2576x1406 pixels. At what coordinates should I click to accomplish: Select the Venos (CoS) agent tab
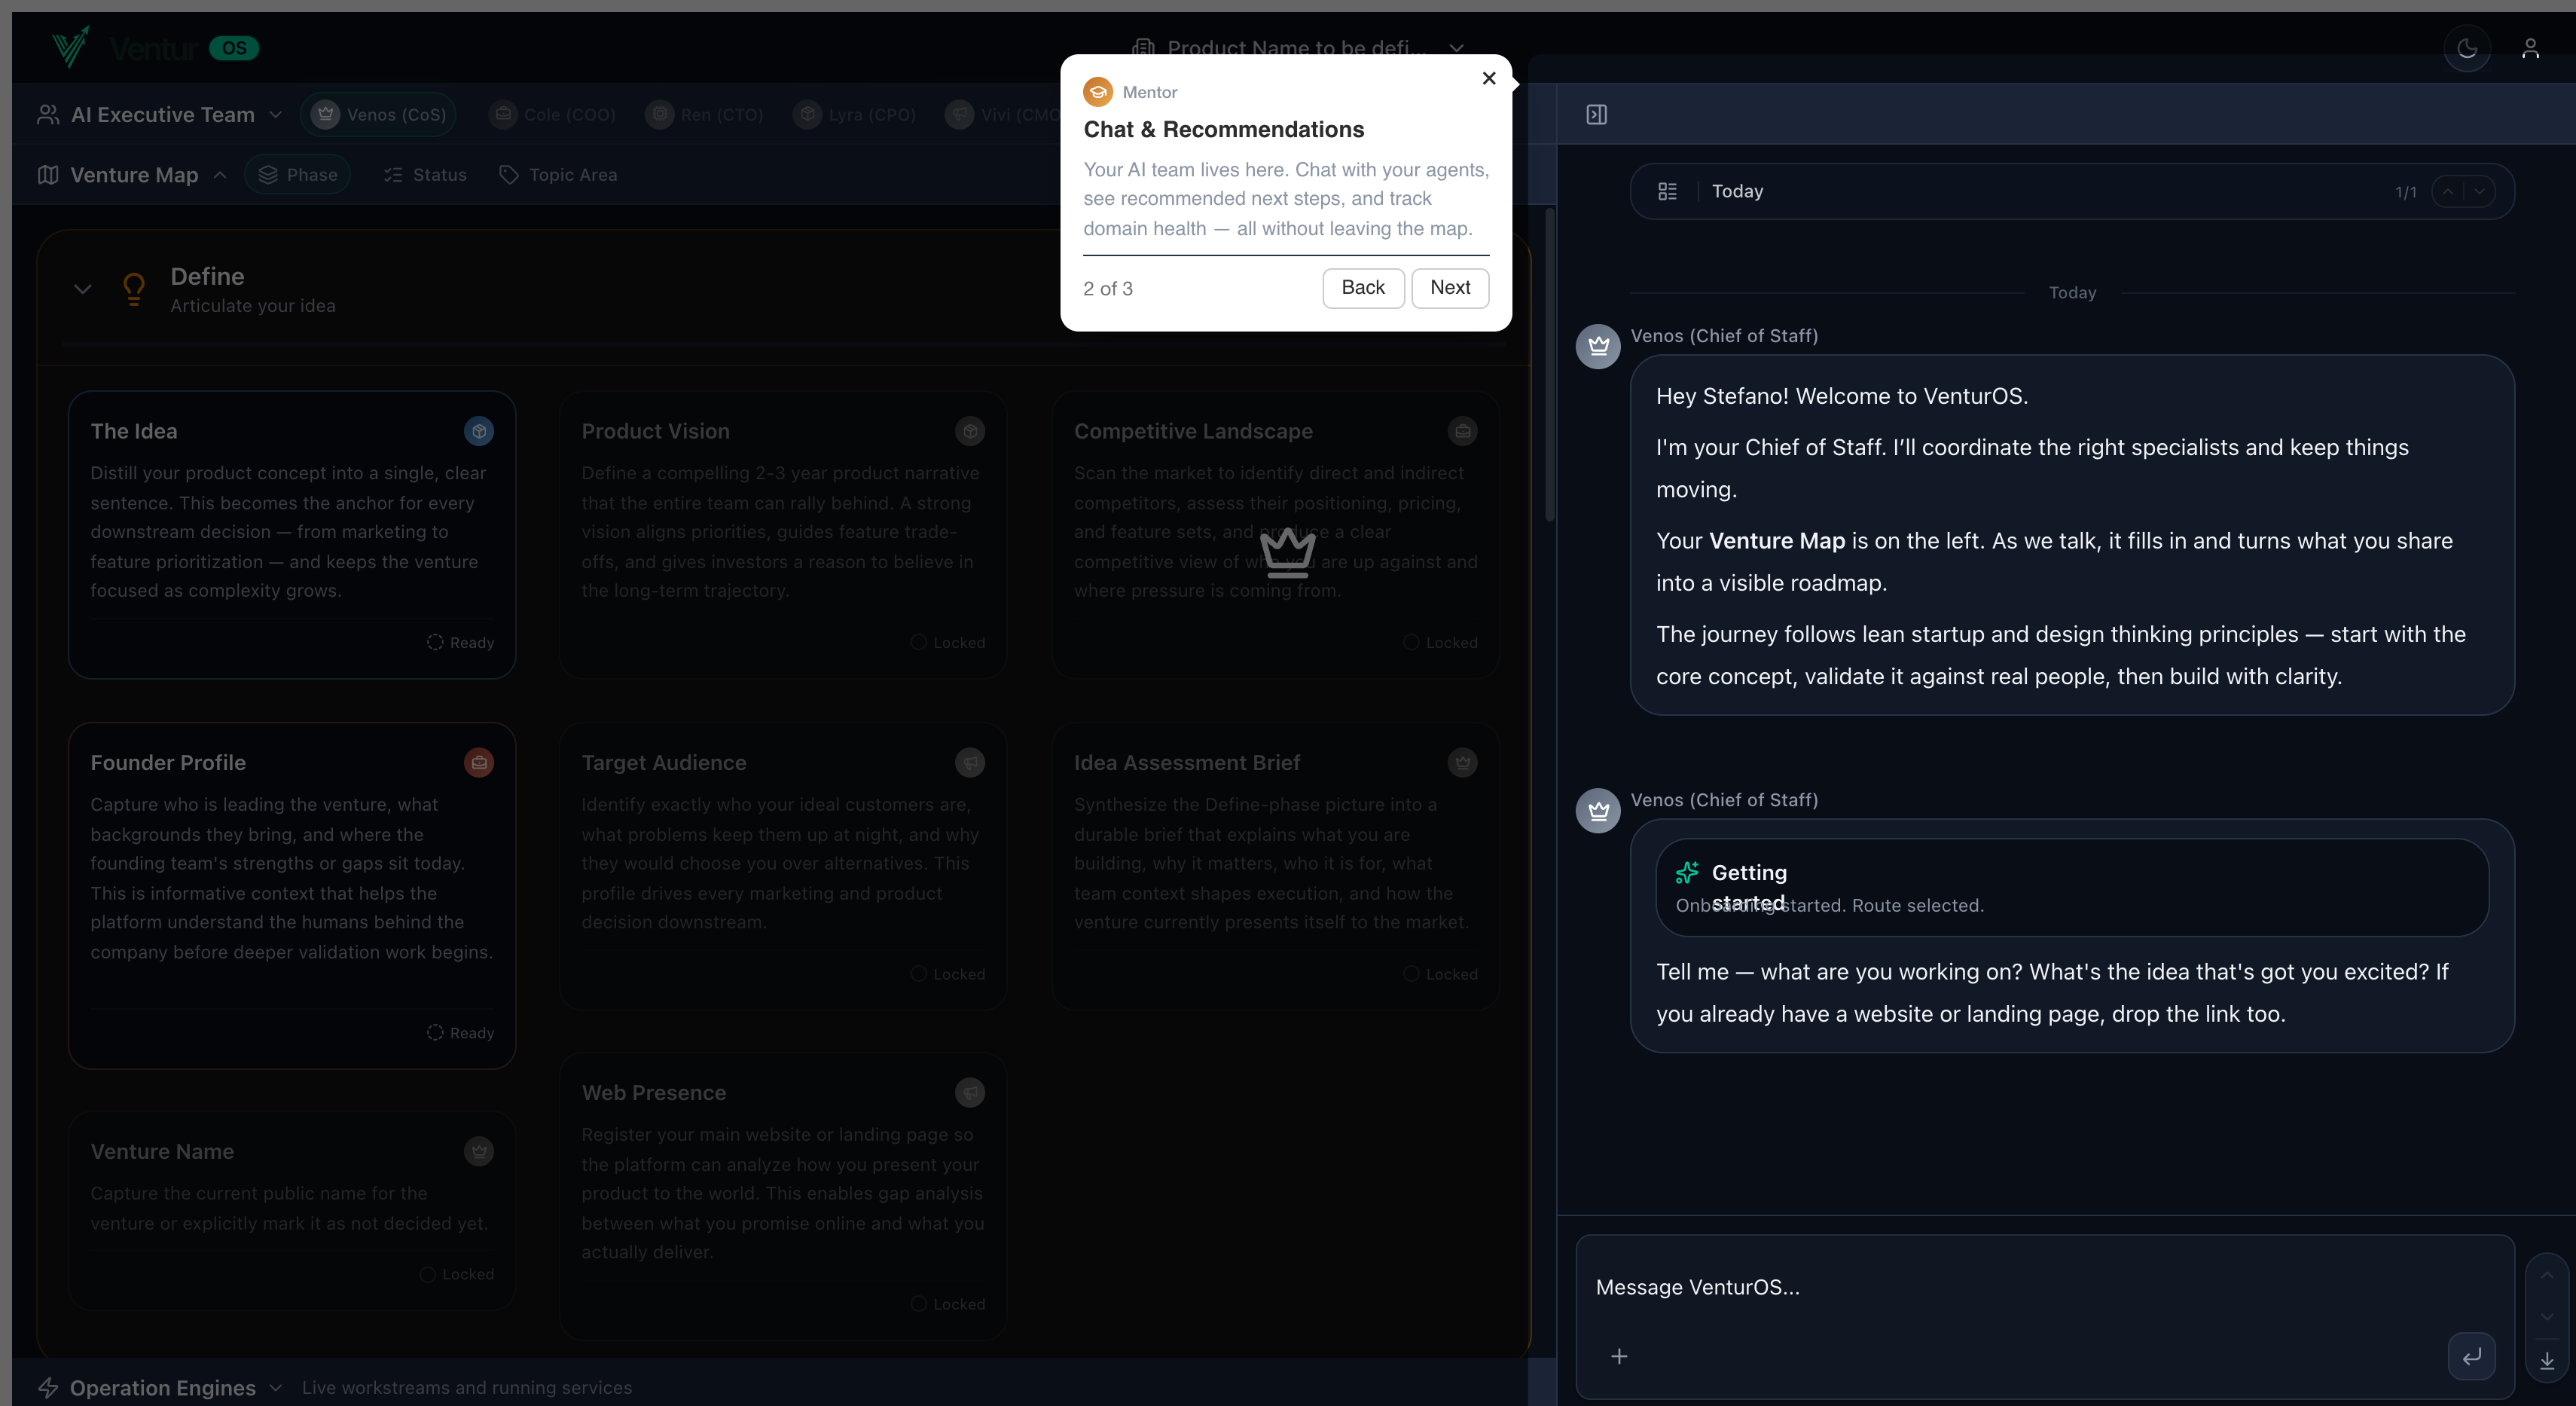point(379,115)
